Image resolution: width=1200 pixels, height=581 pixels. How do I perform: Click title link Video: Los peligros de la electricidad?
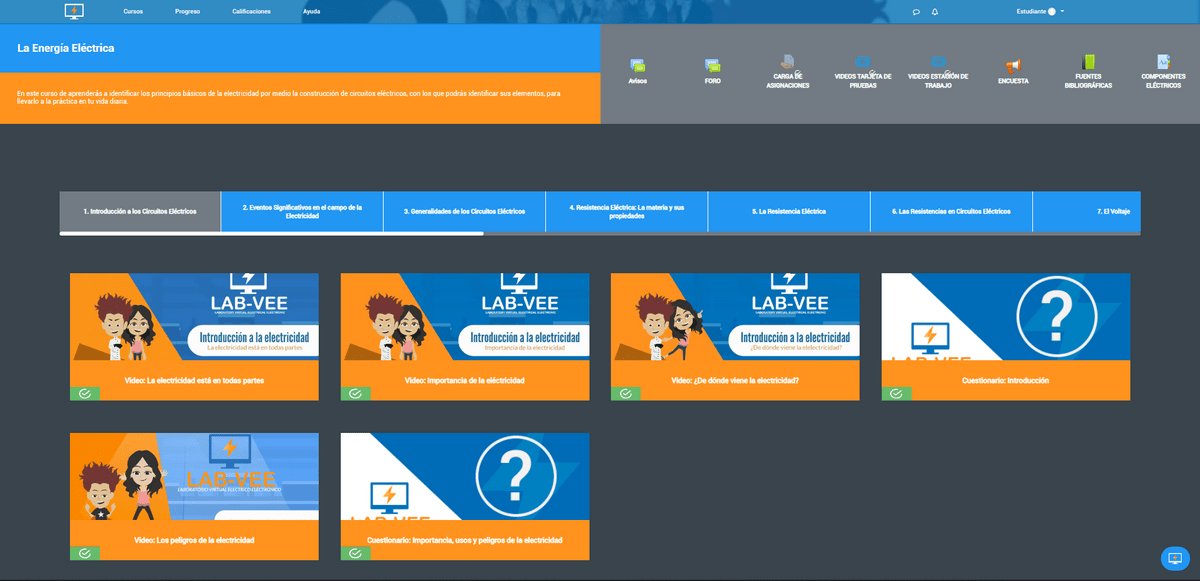point(195,540)
